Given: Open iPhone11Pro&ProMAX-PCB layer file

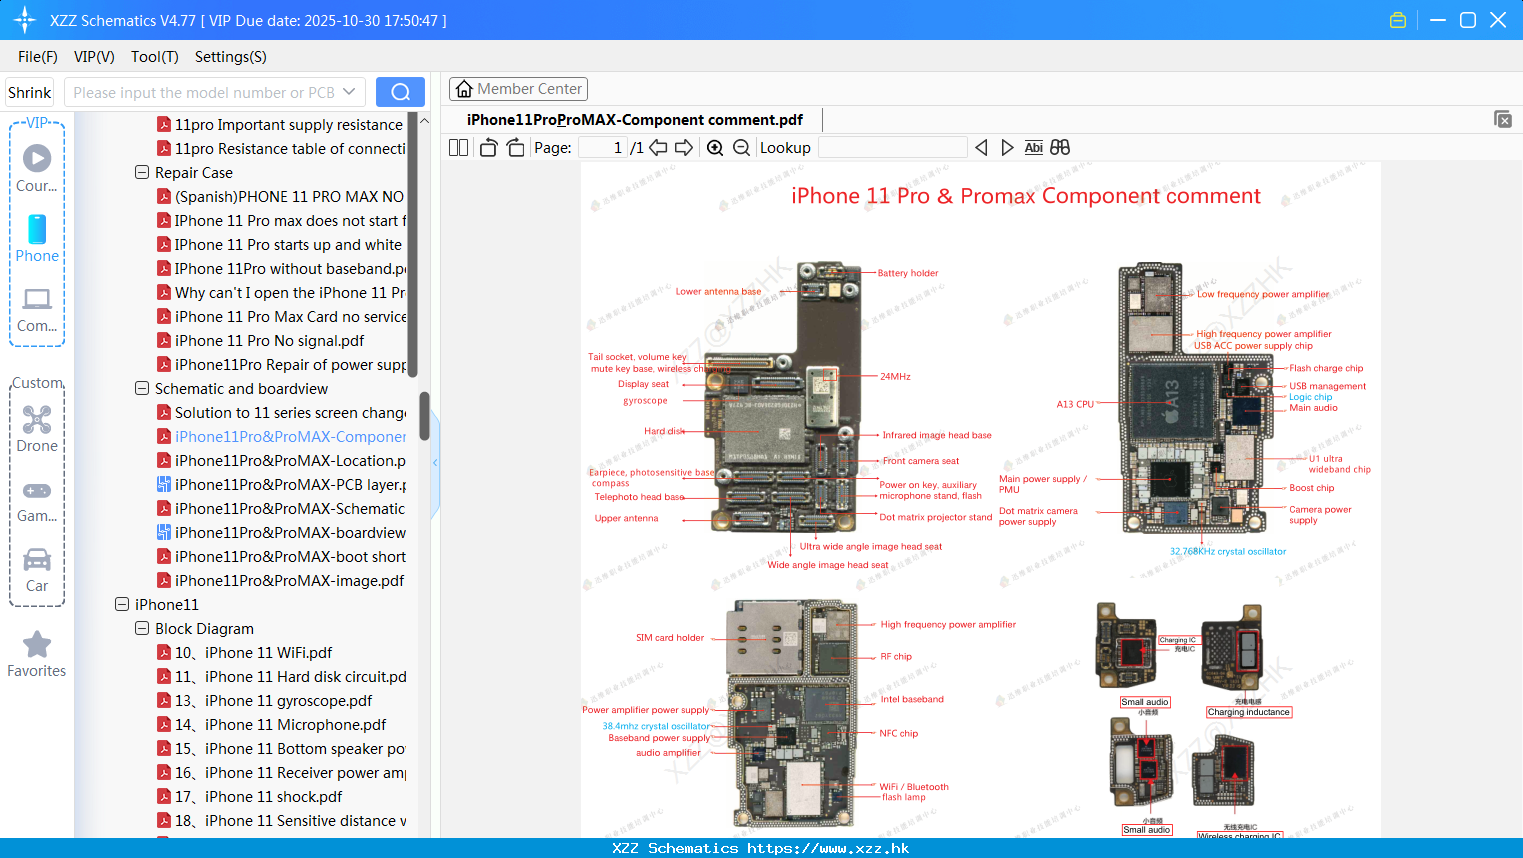Looking at the screenshot, I should (281, 484).
